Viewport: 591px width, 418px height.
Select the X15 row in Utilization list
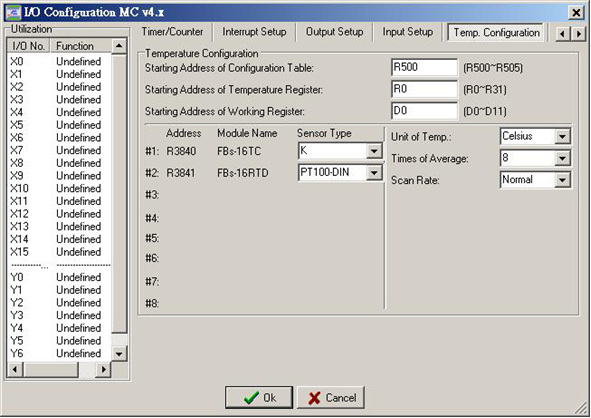[x=59, y=252]
